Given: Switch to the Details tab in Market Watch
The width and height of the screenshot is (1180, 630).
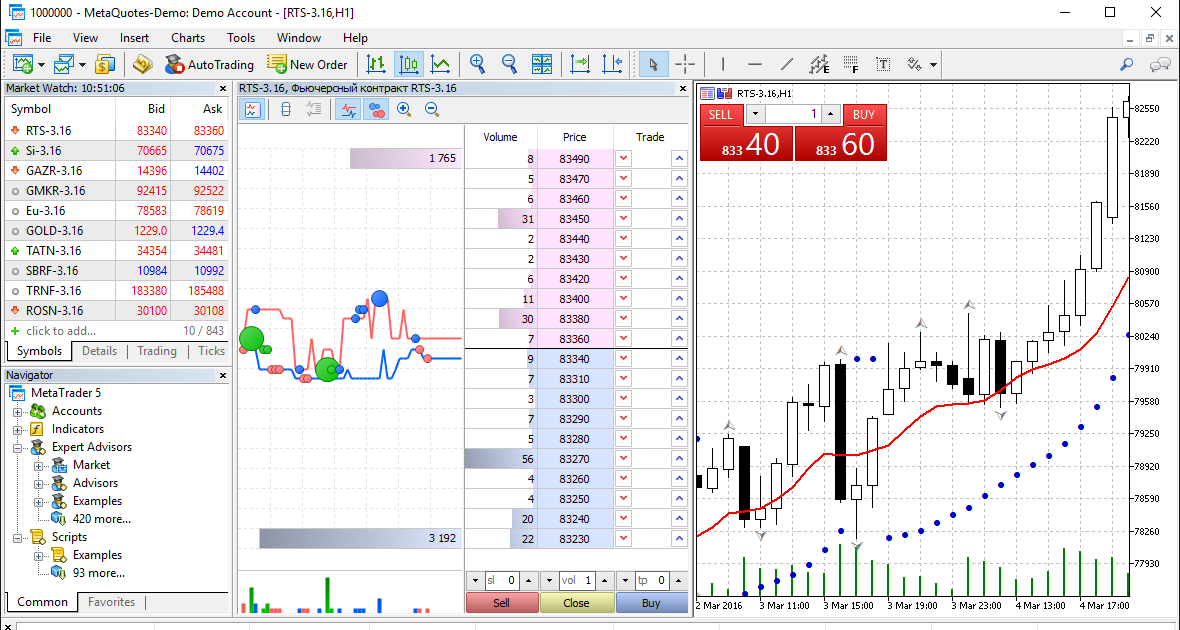Looking at the screenshot, I should (x=99, y=351).
